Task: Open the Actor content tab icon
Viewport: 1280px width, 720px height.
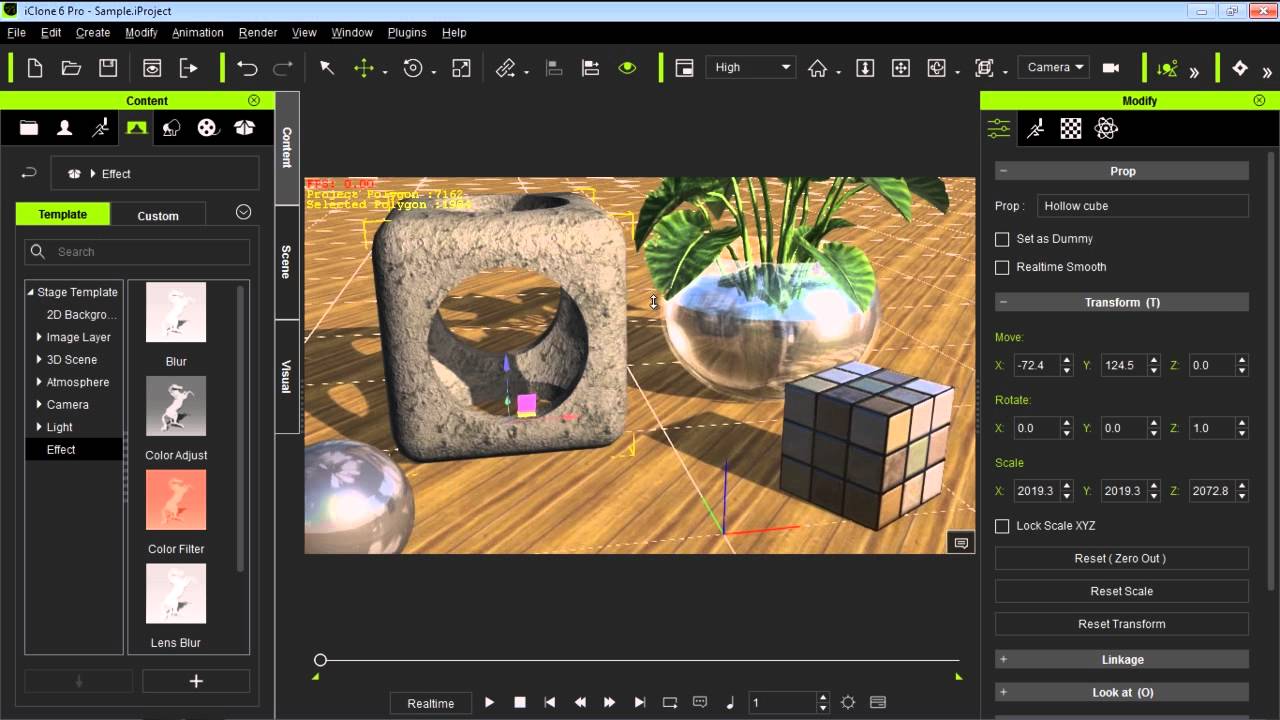Action: (x=65, y=128)
